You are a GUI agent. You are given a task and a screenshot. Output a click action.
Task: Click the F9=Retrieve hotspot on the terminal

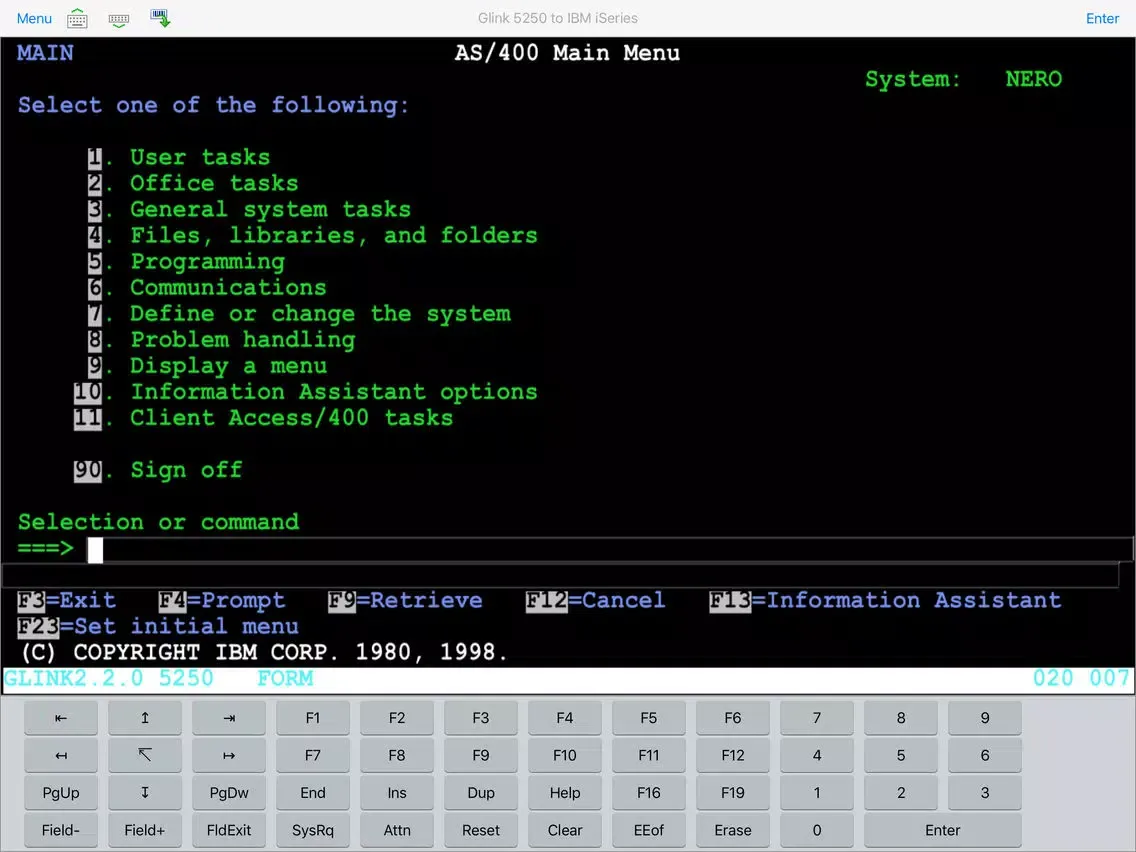pos(405,601)
